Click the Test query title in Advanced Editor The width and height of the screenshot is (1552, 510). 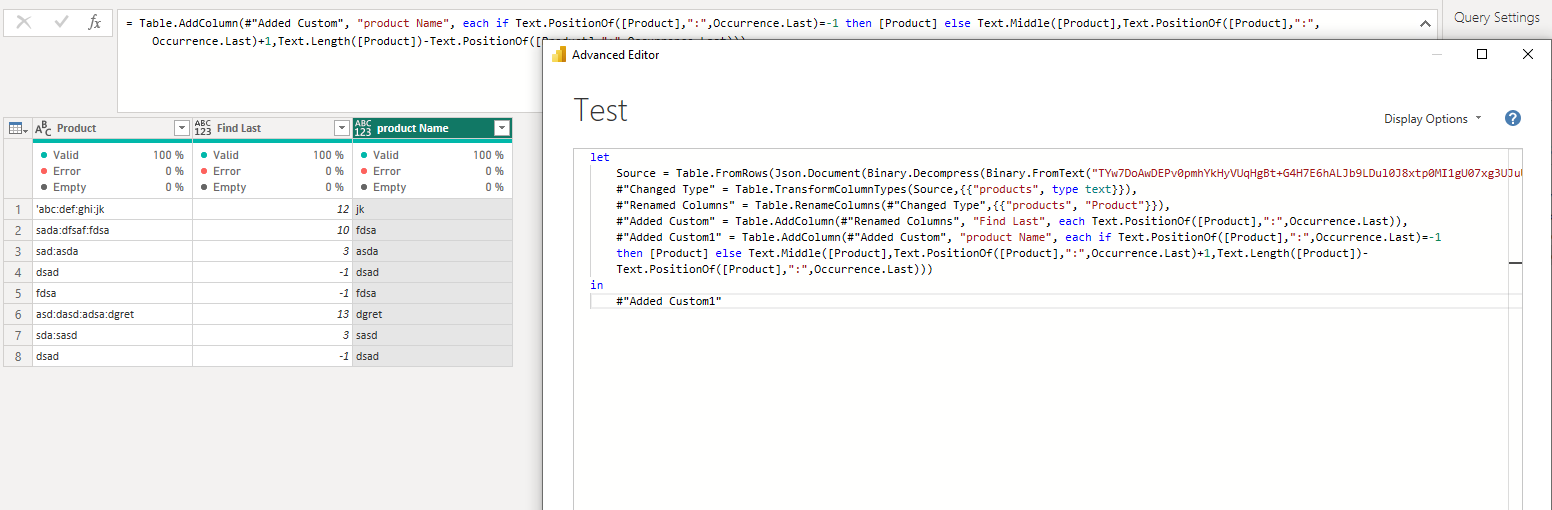point(601,110)
